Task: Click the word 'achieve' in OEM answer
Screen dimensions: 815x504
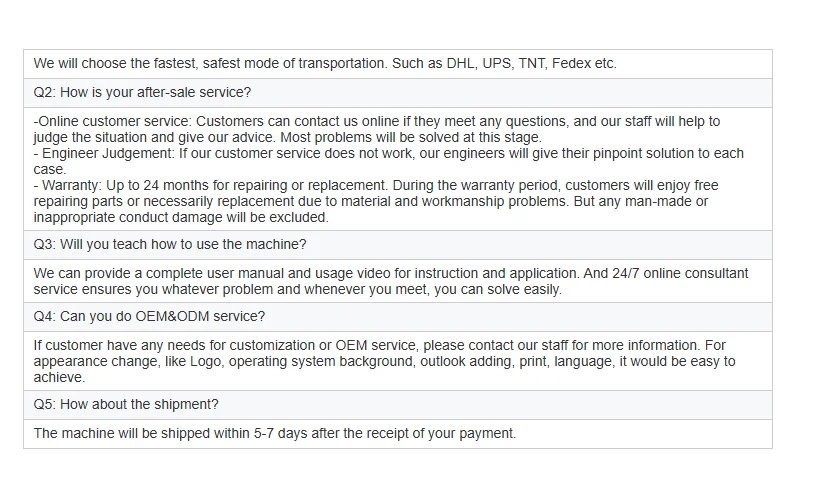Action: (x=58, y=377)
